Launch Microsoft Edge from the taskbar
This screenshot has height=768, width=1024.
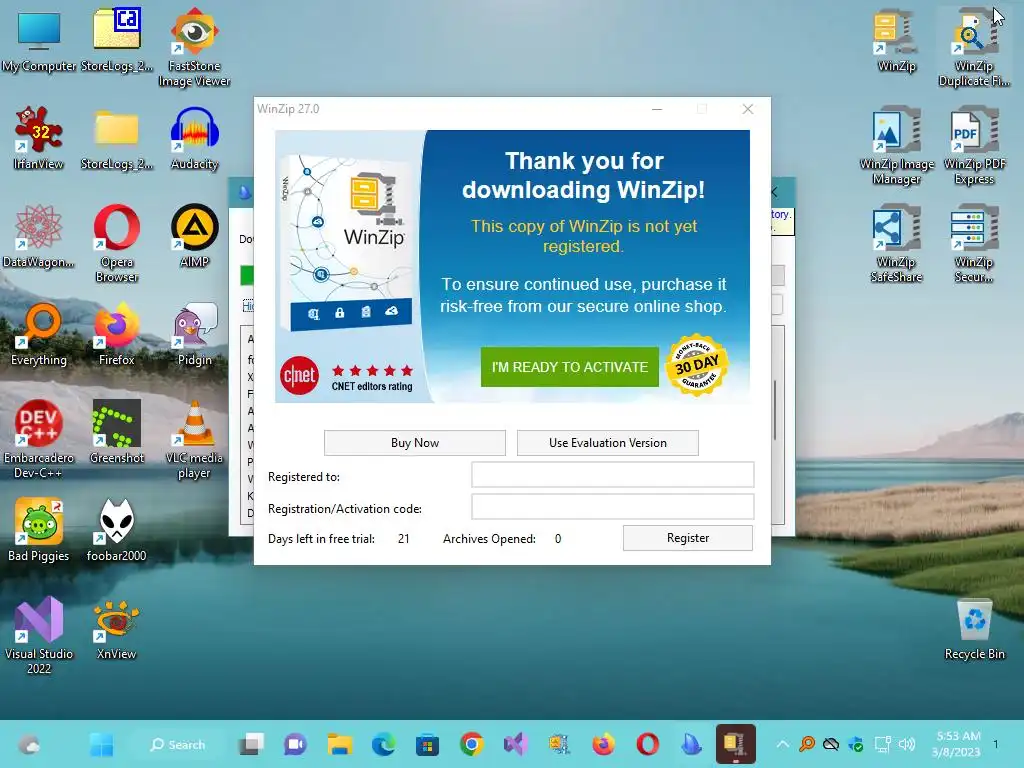(x=383, y=744)
